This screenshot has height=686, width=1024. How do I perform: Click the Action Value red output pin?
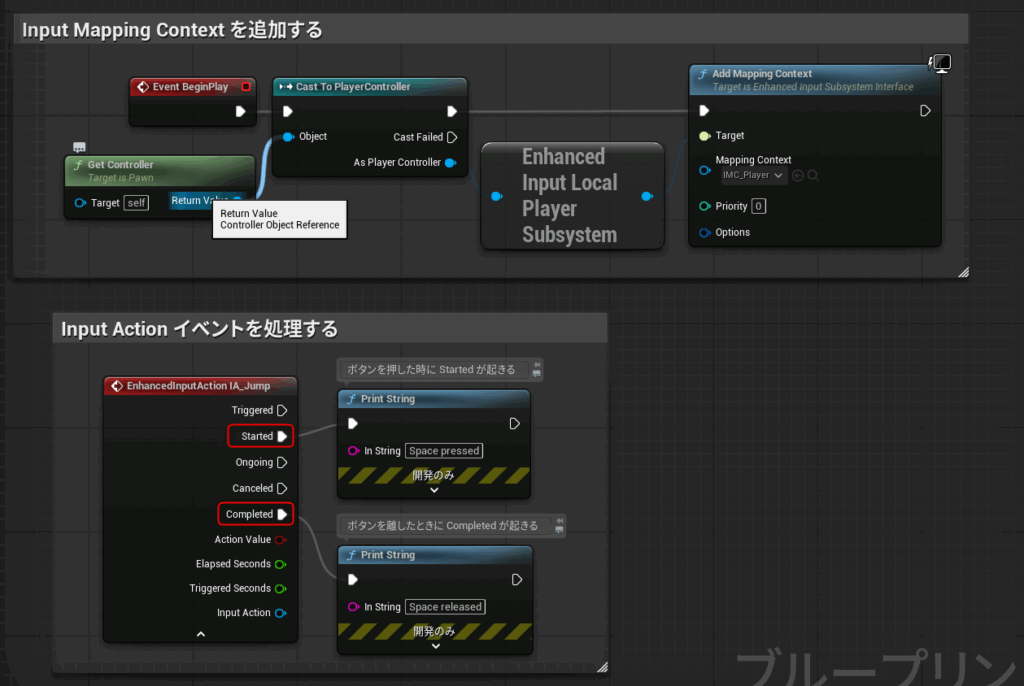tap(281, 540)
